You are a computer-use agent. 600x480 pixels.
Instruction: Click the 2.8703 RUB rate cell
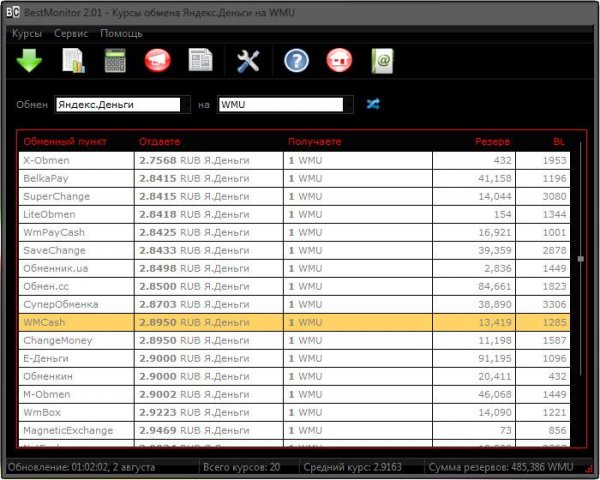tap(209, 304)
